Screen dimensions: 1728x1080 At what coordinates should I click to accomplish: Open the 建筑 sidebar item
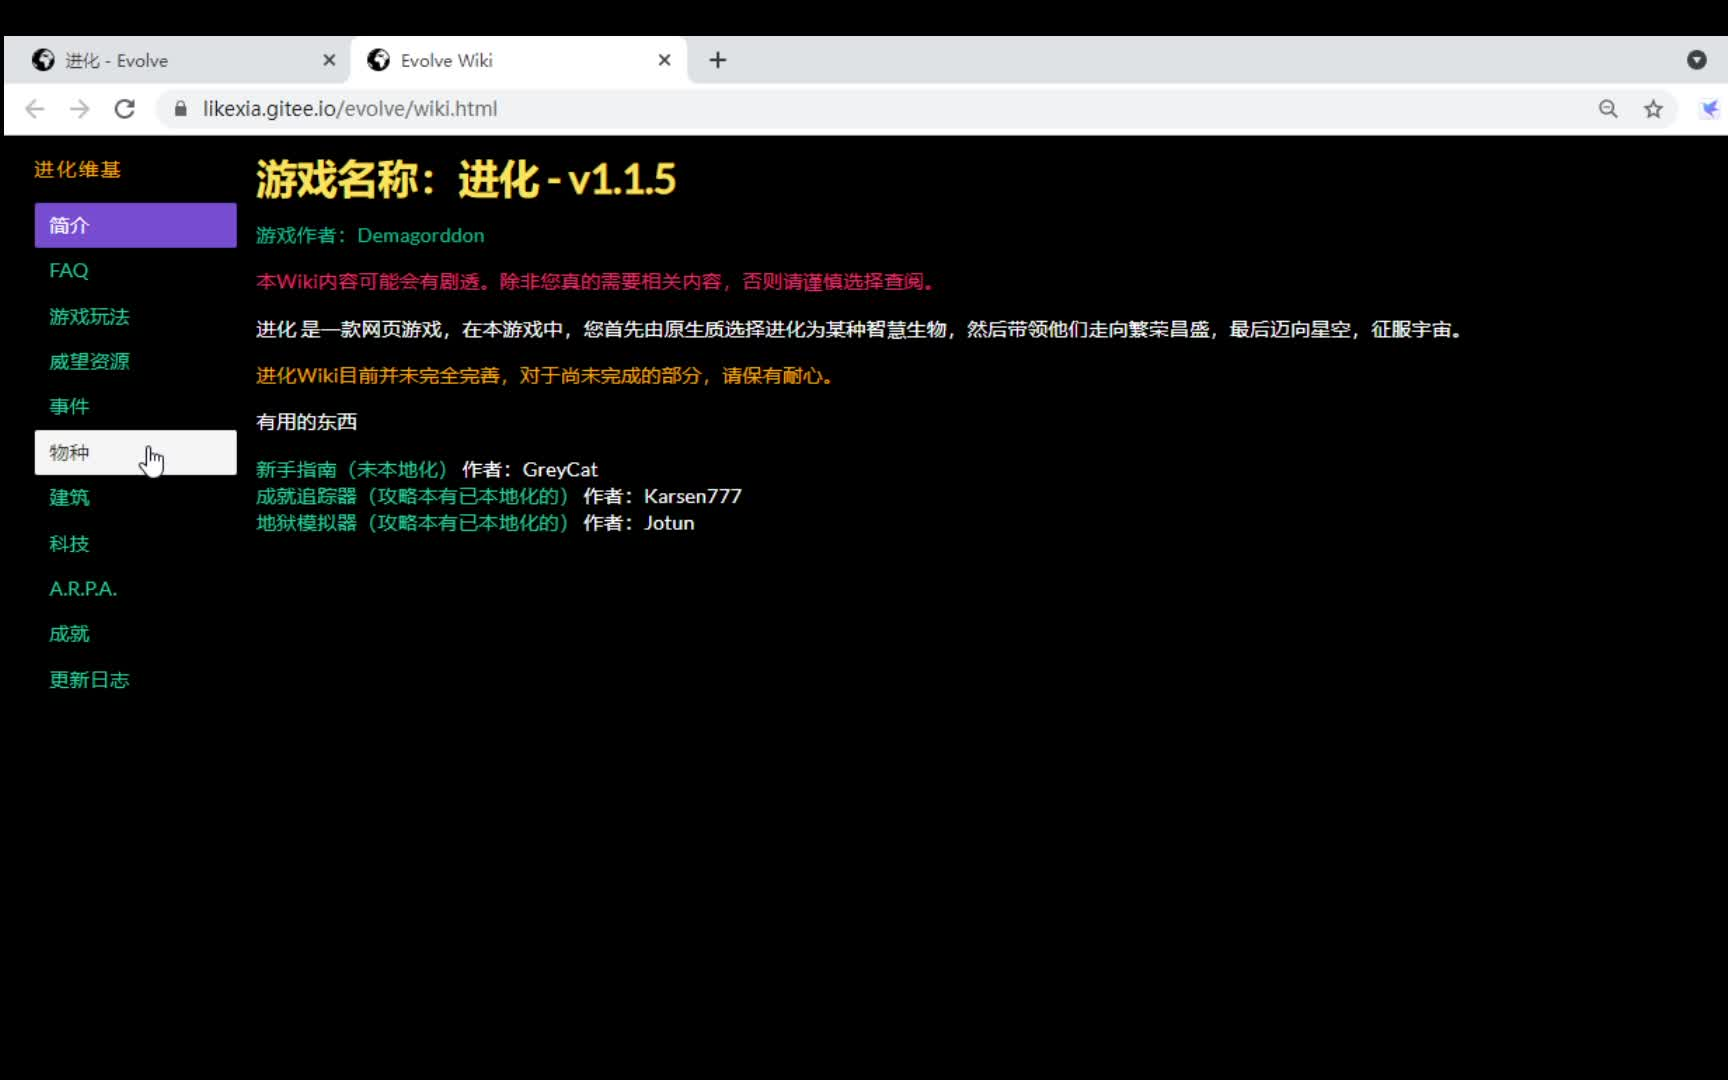click(135, 498)
